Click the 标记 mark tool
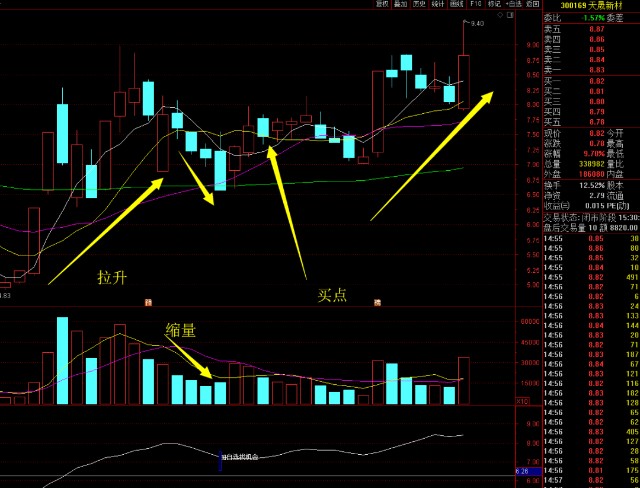Image resolution: width=640 pixels, height=488 pixels. 494,4
